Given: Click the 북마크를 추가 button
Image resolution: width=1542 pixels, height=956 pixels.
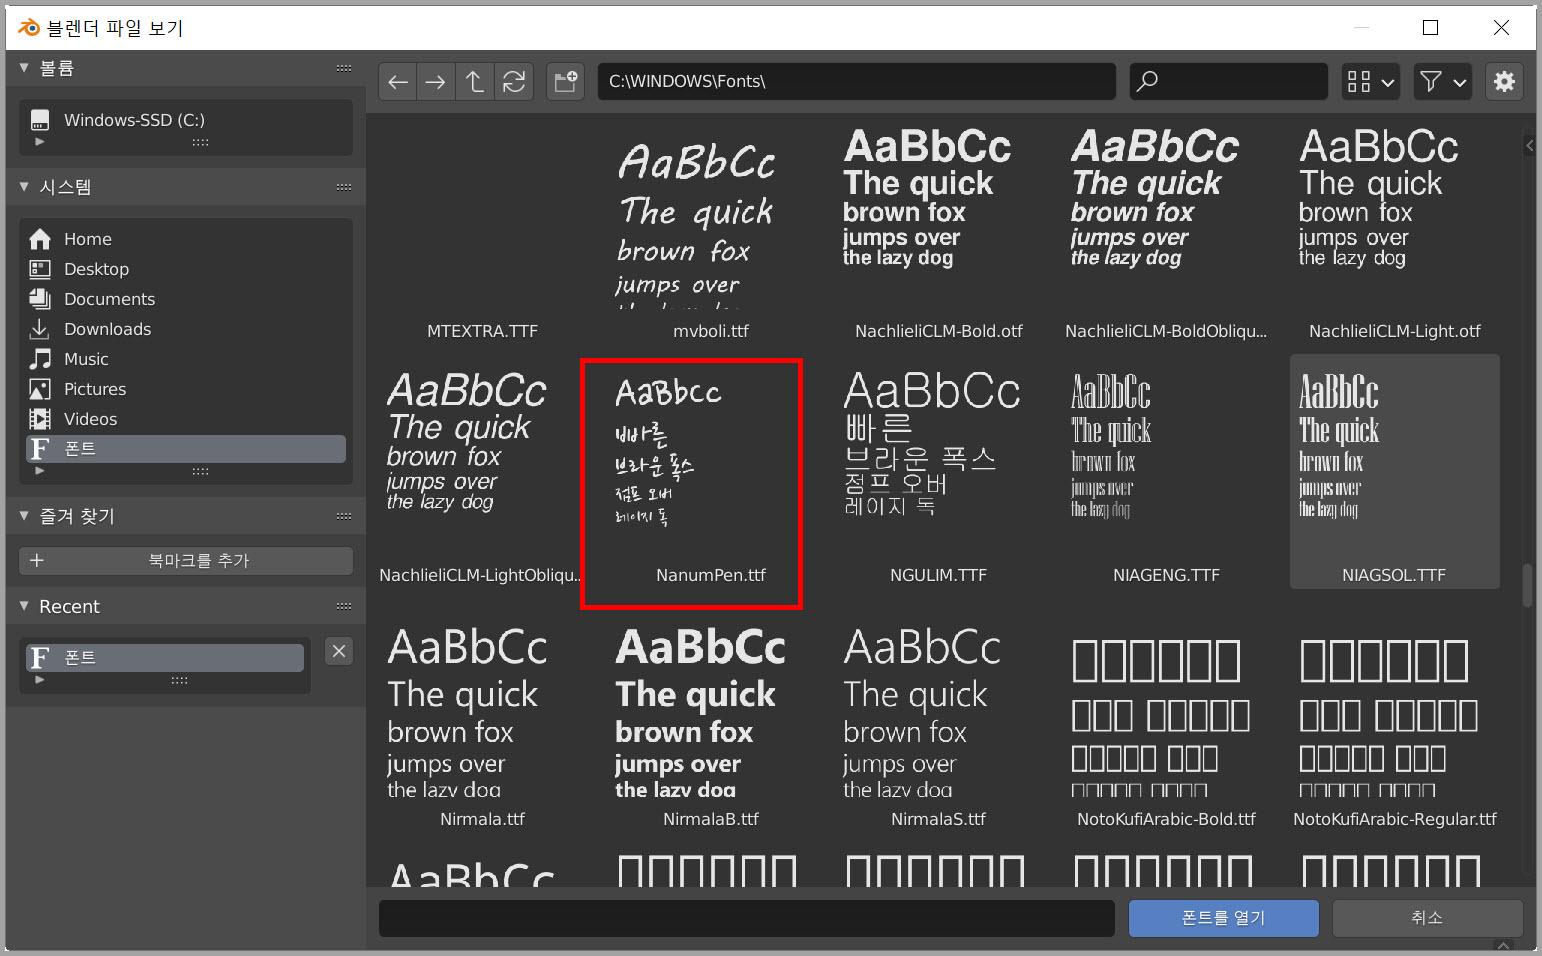Looking at the screenshot, I should (186, 560).
